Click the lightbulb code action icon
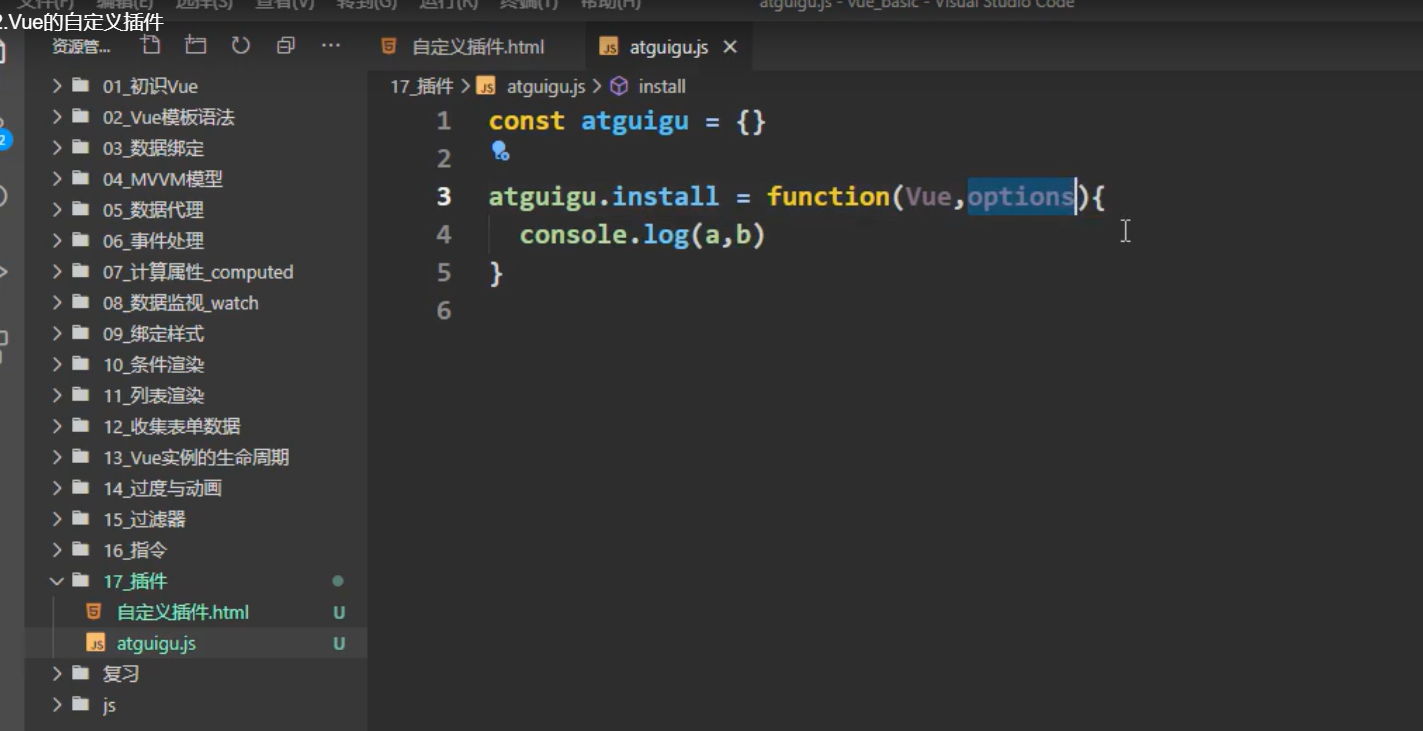The image size is (1423, 731). 500,151
